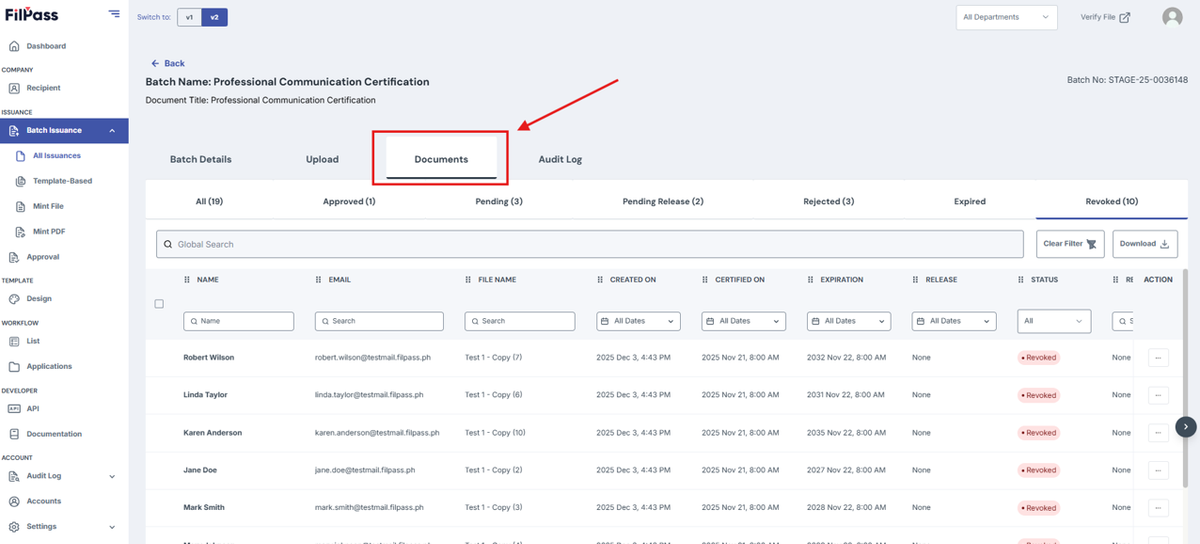Show the Approved (1) tab
Screen dimensions: 1200x544
[349, 201]
